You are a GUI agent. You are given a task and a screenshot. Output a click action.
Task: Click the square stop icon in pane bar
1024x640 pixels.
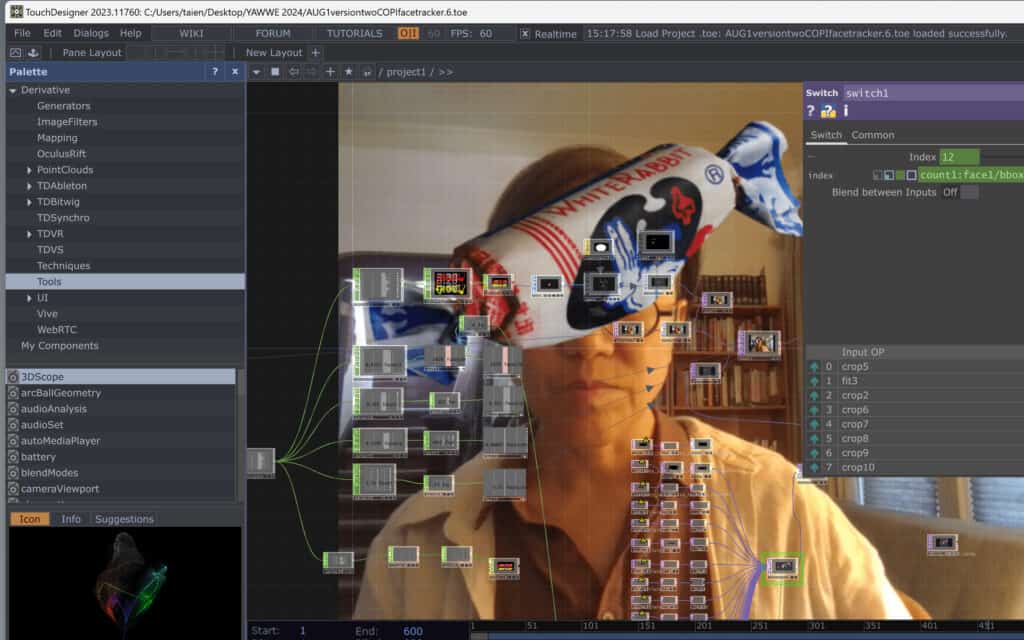(x=275, y=72)
